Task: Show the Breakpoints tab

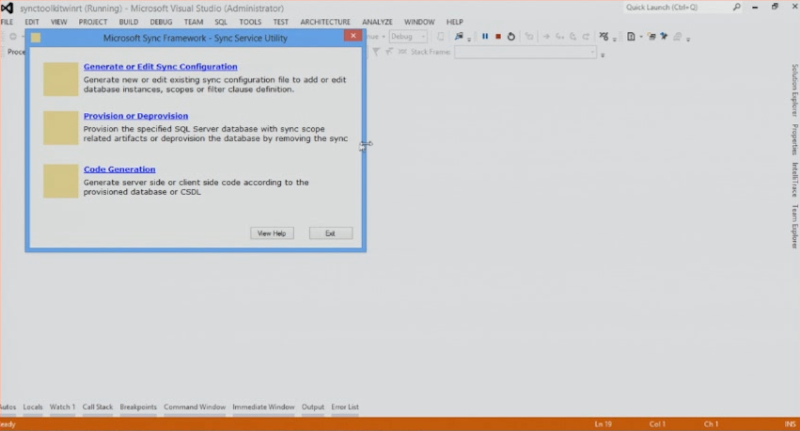Action: pos(138,407)
